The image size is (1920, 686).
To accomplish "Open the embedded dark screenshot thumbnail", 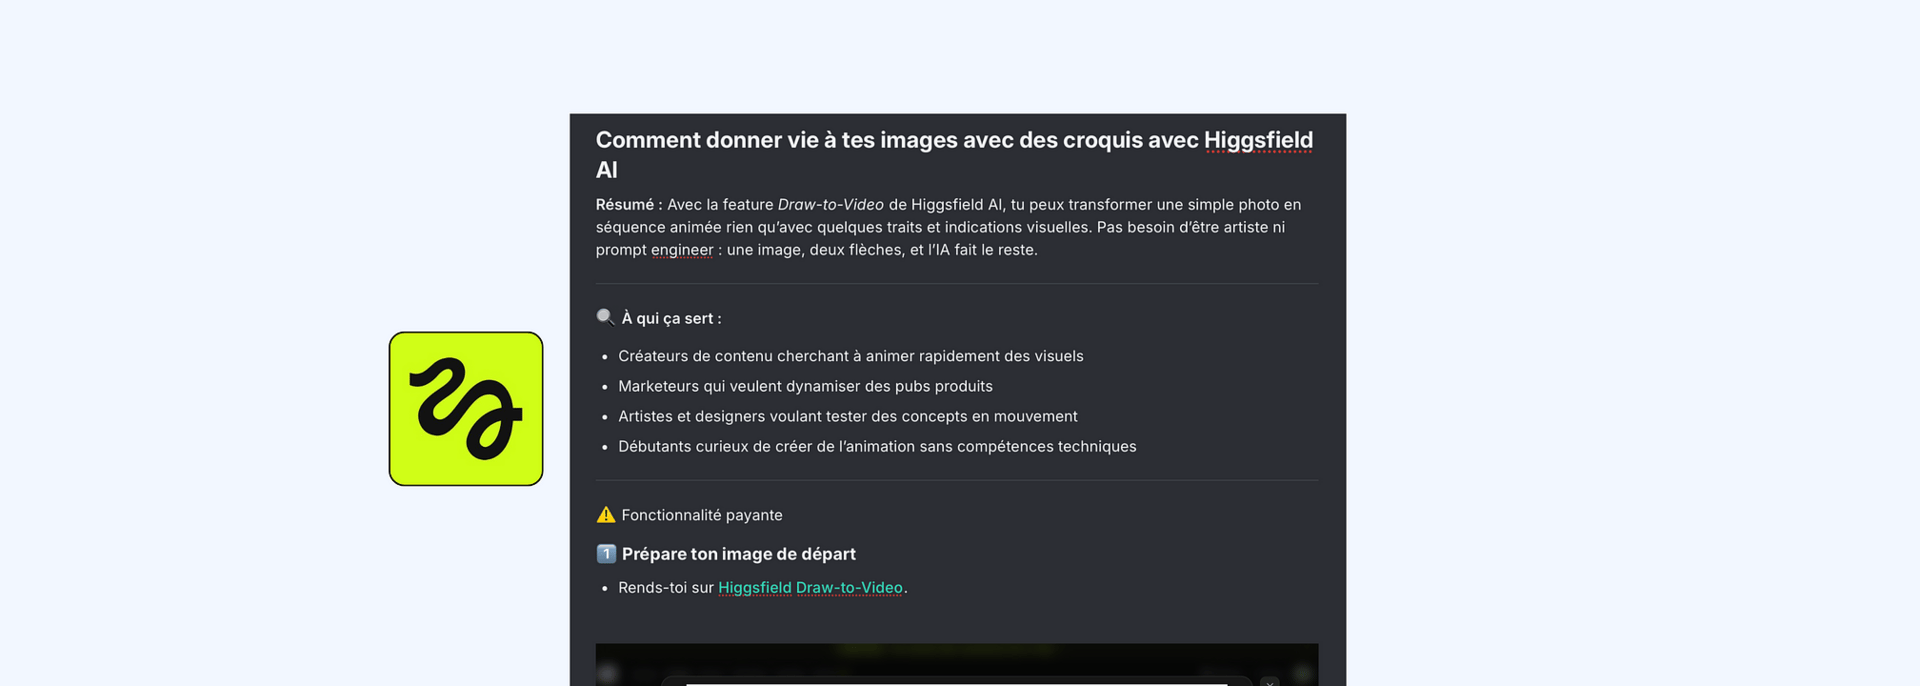I will tap(957, 665).
